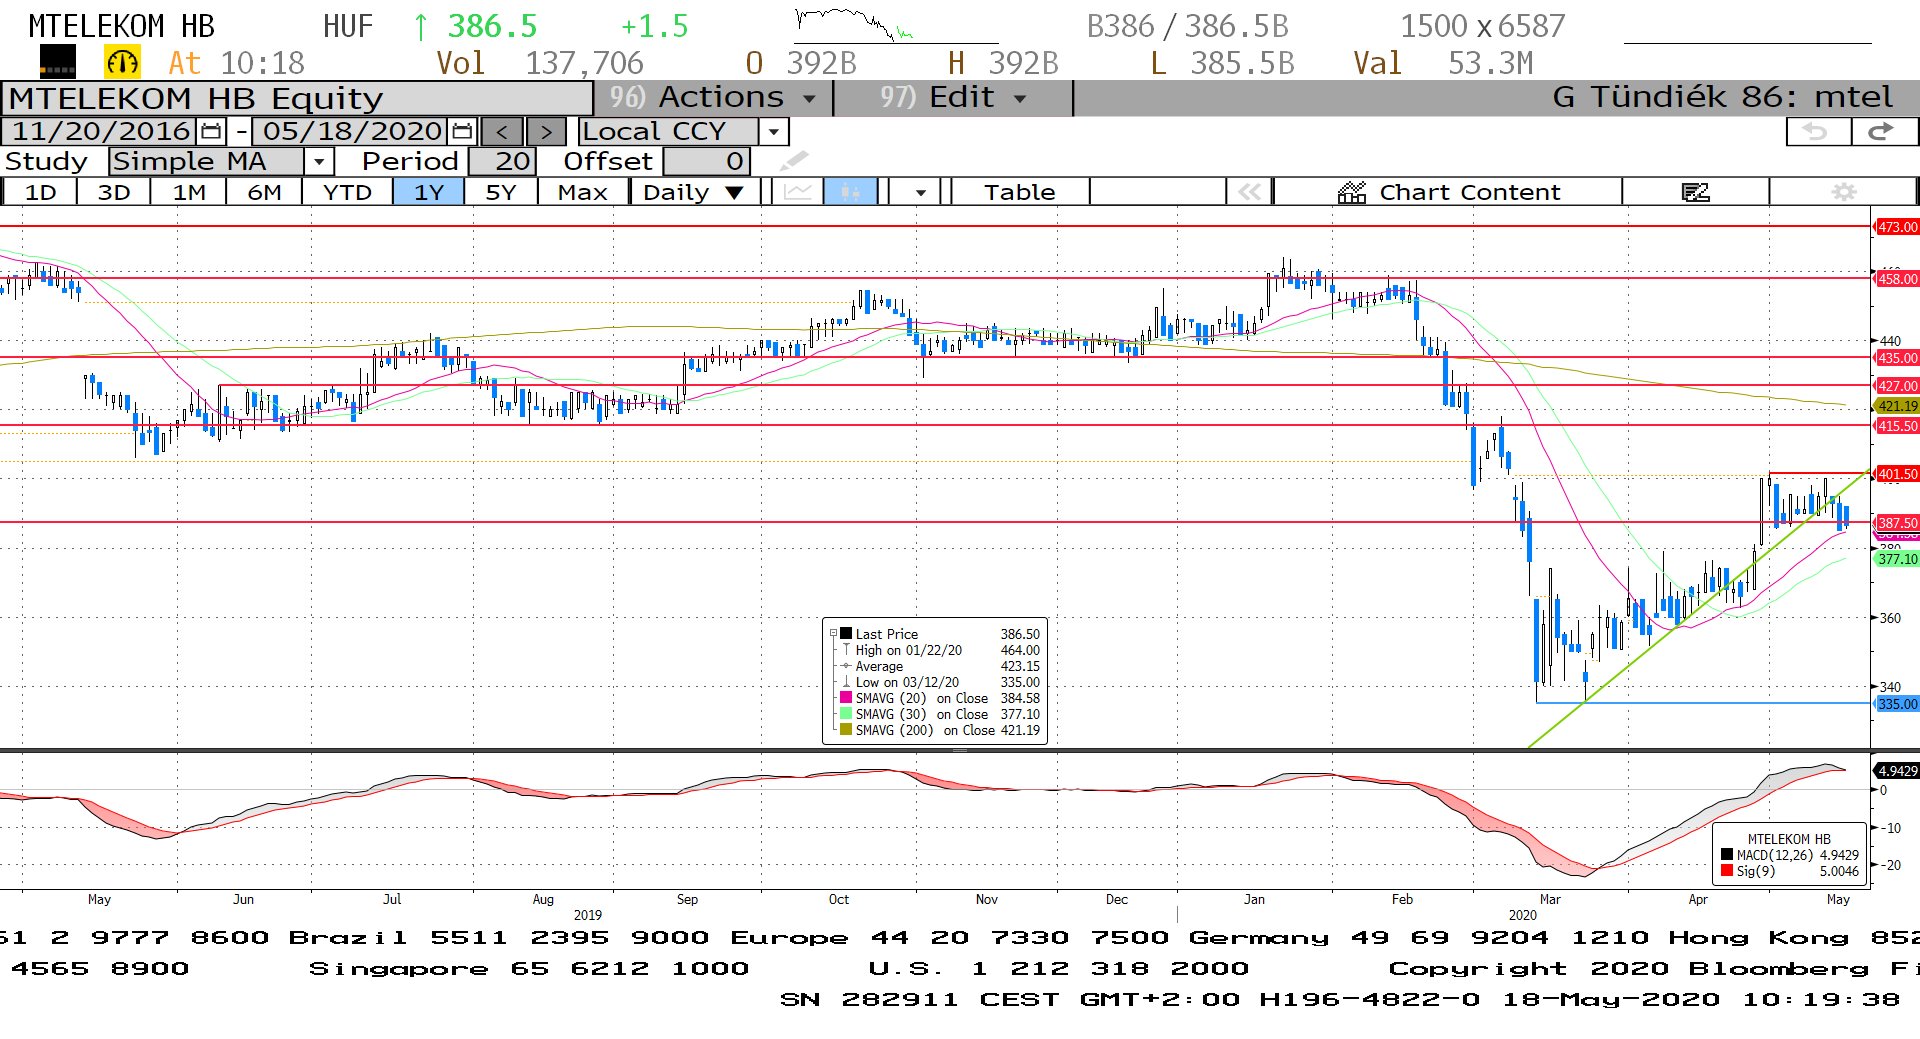The width and height of the screenshot is (1920, 1039).
Task: Click the yellow gauge icon near At
Action: pyautogui.click(x=122, y=63)
